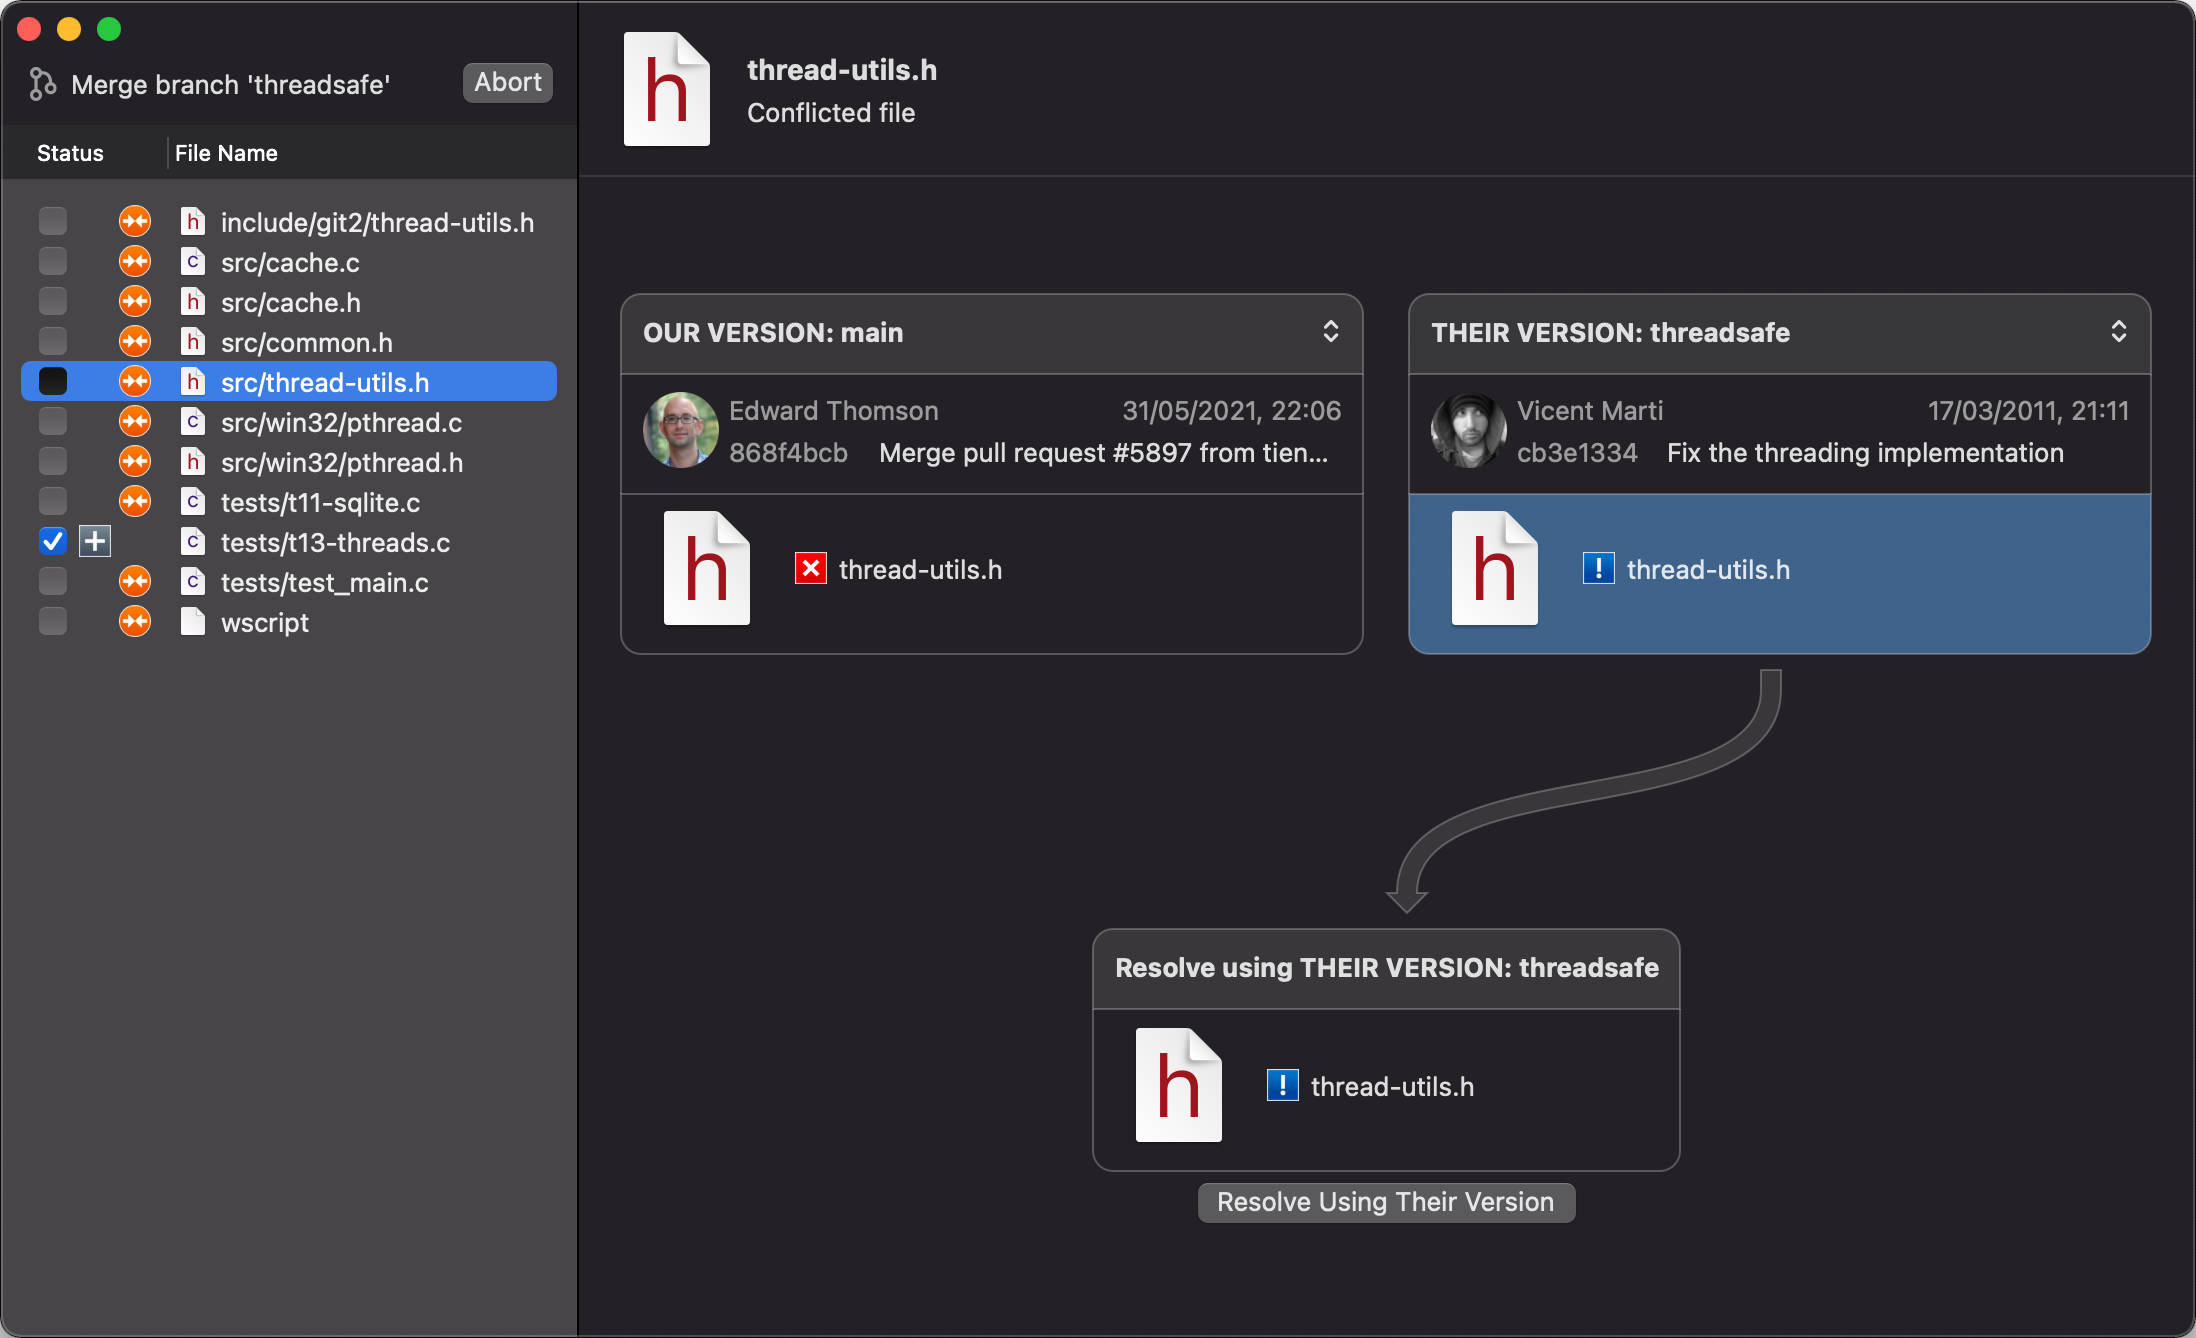Screen dimensions: 2196x1338
Task: Click conflict status icon for src/win32/pthread.h
Action: [x=135, y=461]
